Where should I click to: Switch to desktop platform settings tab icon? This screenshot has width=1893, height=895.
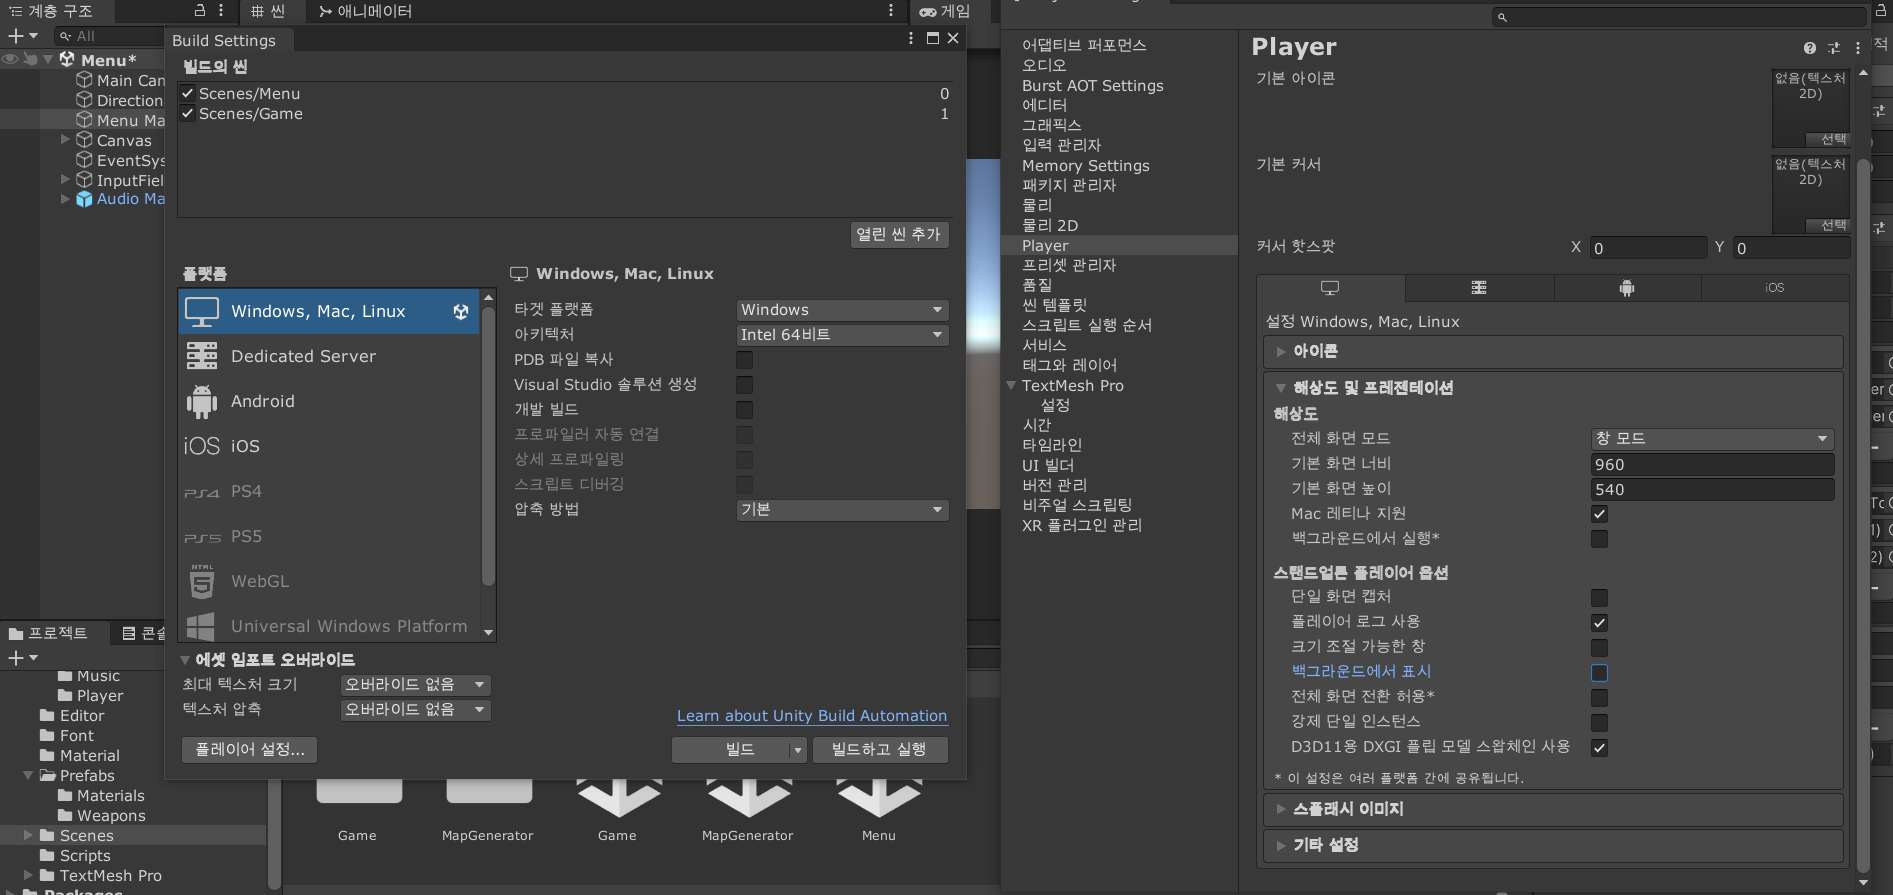tap(1330, 288)
